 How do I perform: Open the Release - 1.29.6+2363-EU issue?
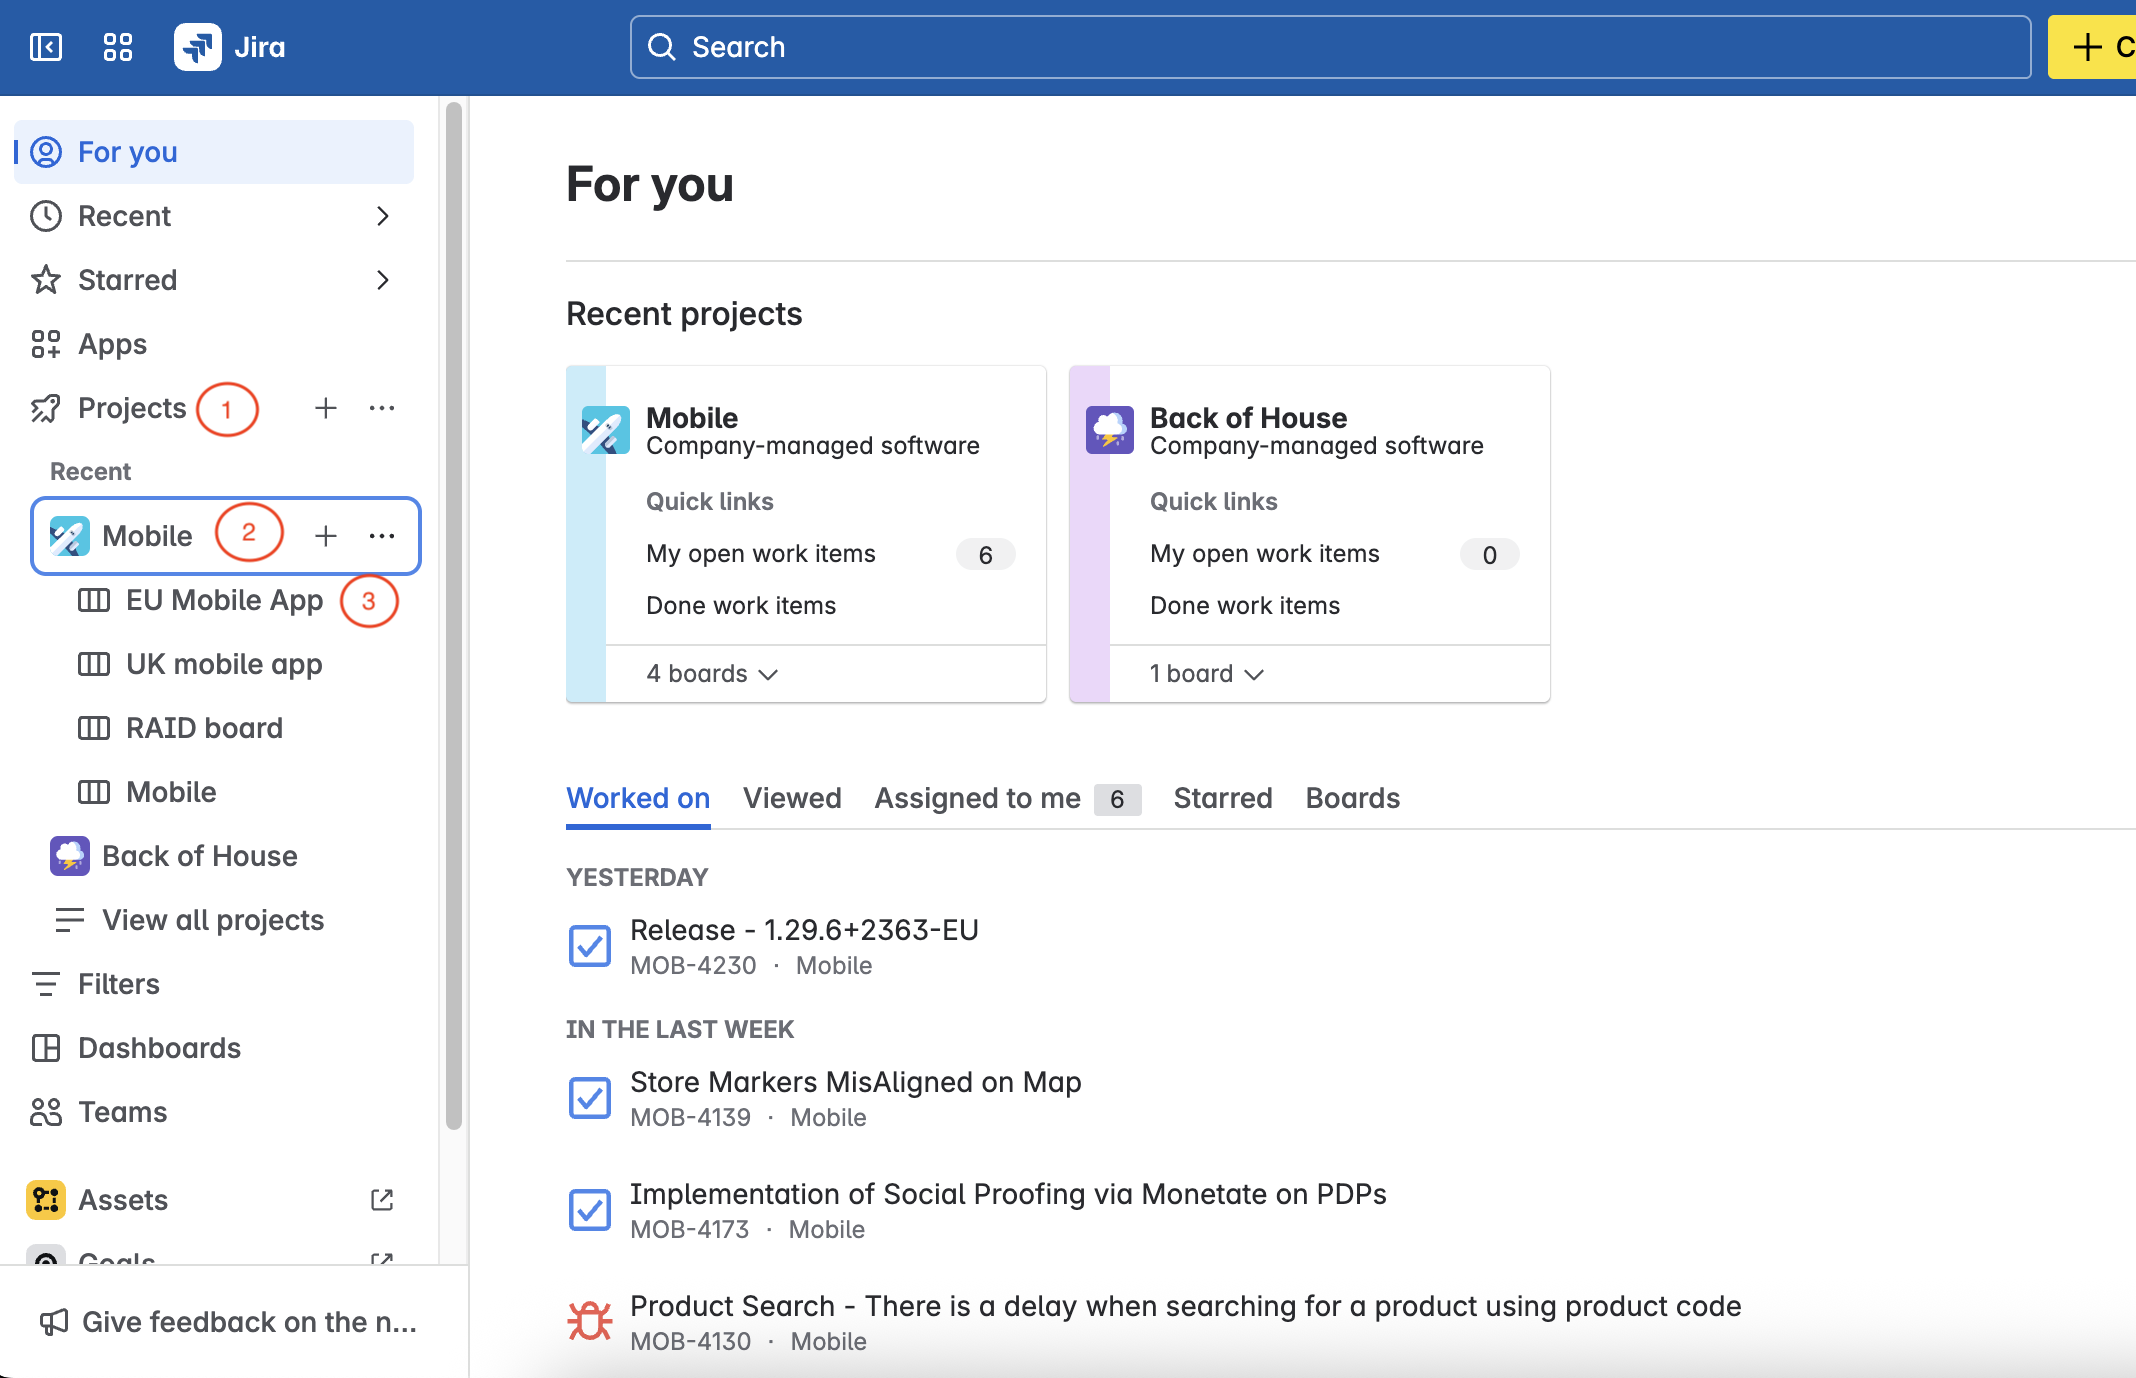point(803,930)
